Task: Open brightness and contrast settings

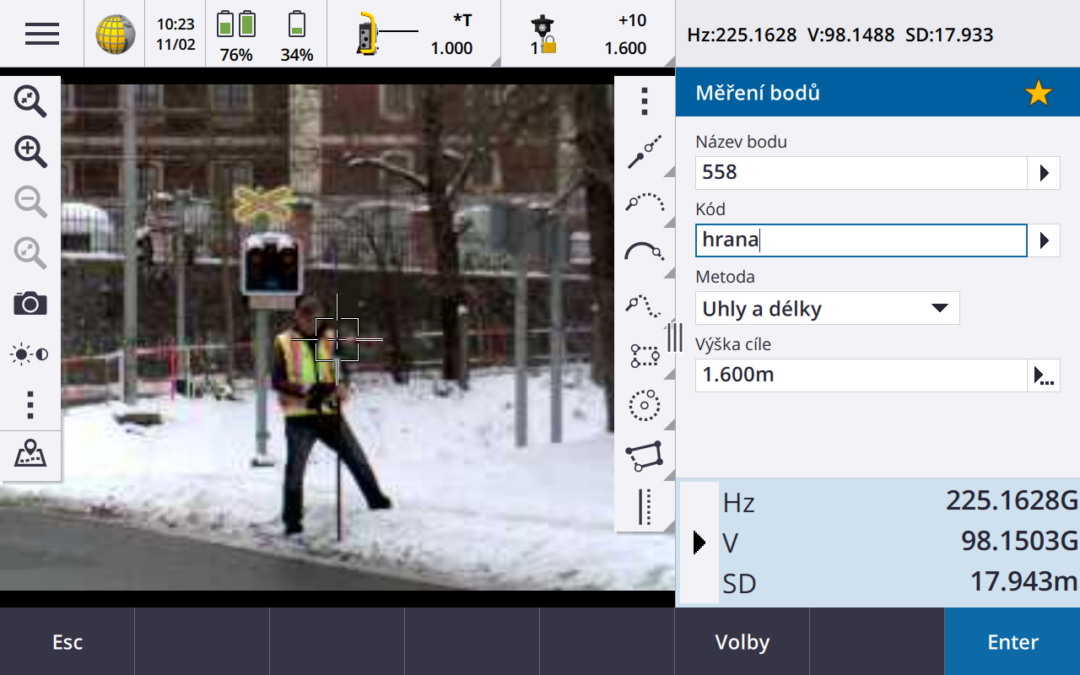Action: click(31, 354)
